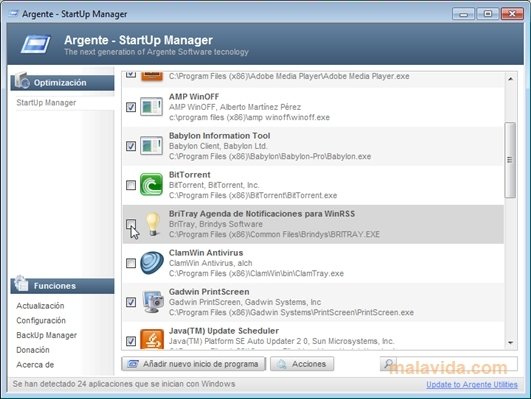Open the StartUp Manager sidebar item
This screenshot has width=531, height=399.
click(x=46, y=103)
